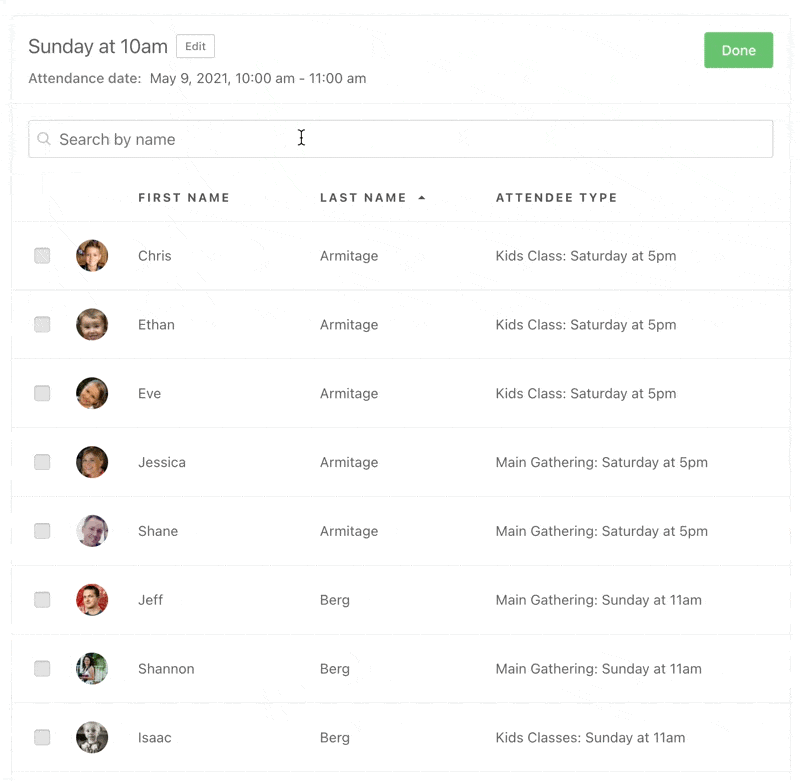800x781 pixels.
Task: Focus the Search by name field
Action: [x=400, y=139]
